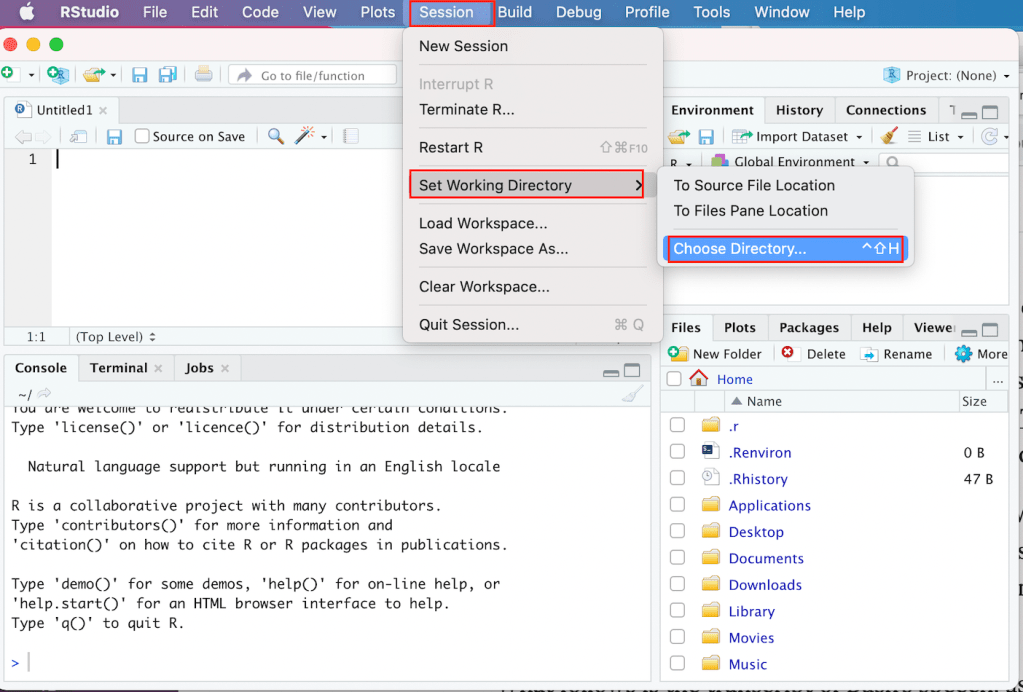
Task: Open the Downloads folder link
Action: click(x=765, y=585)
